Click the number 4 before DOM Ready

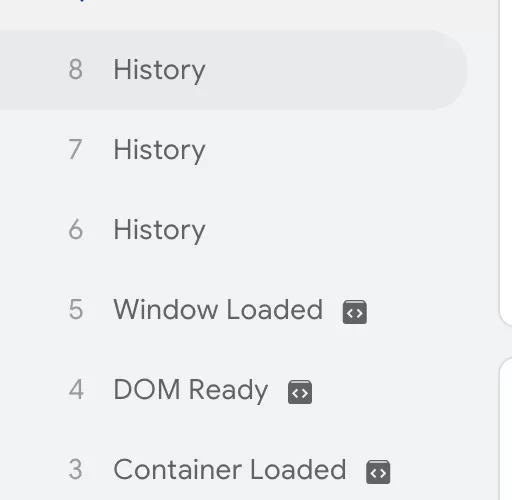pyautogui.click(x=76, y=390)
